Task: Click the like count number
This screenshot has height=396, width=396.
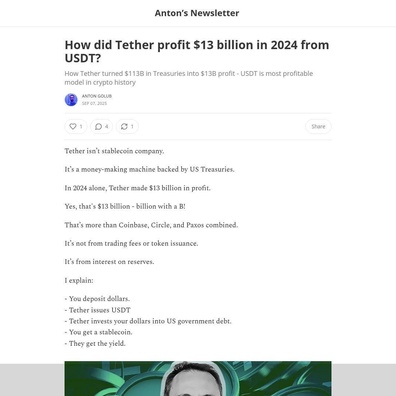Action: 81,126
